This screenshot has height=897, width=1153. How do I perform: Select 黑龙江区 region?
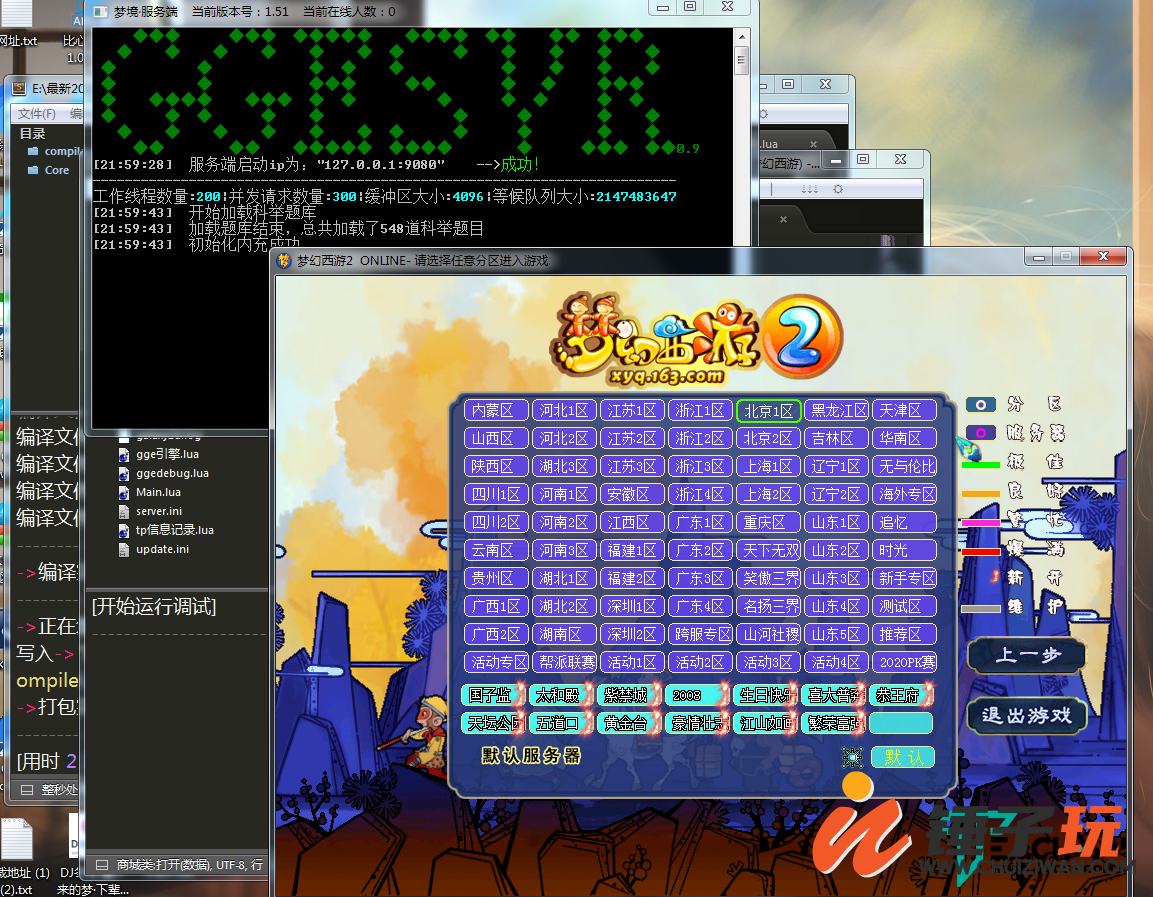(x=836, y=410)
